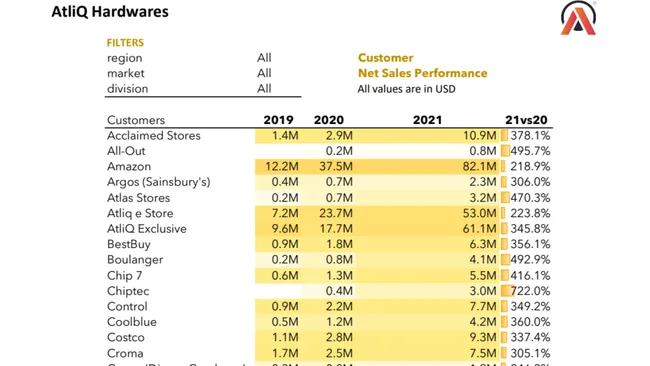
Task: Click Chiptec growth value 722.0%
Action: point(530,291)
